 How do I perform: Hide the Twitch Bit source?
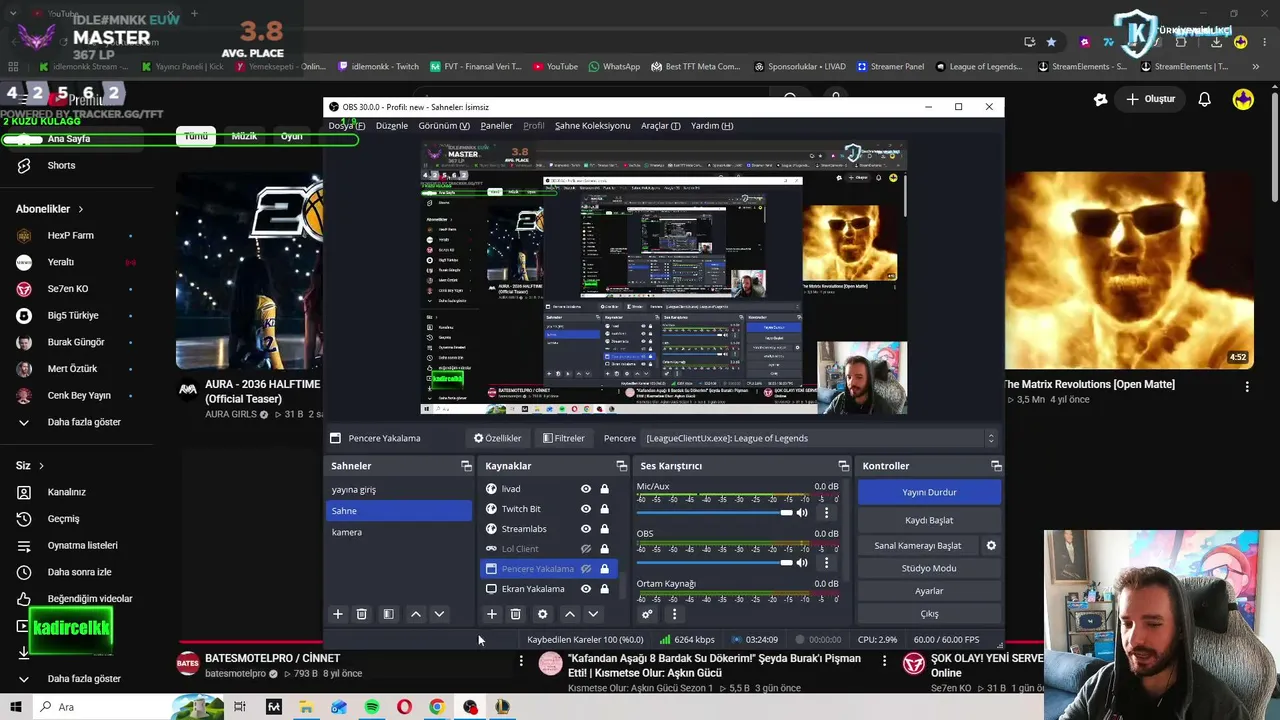click(586, 509)
